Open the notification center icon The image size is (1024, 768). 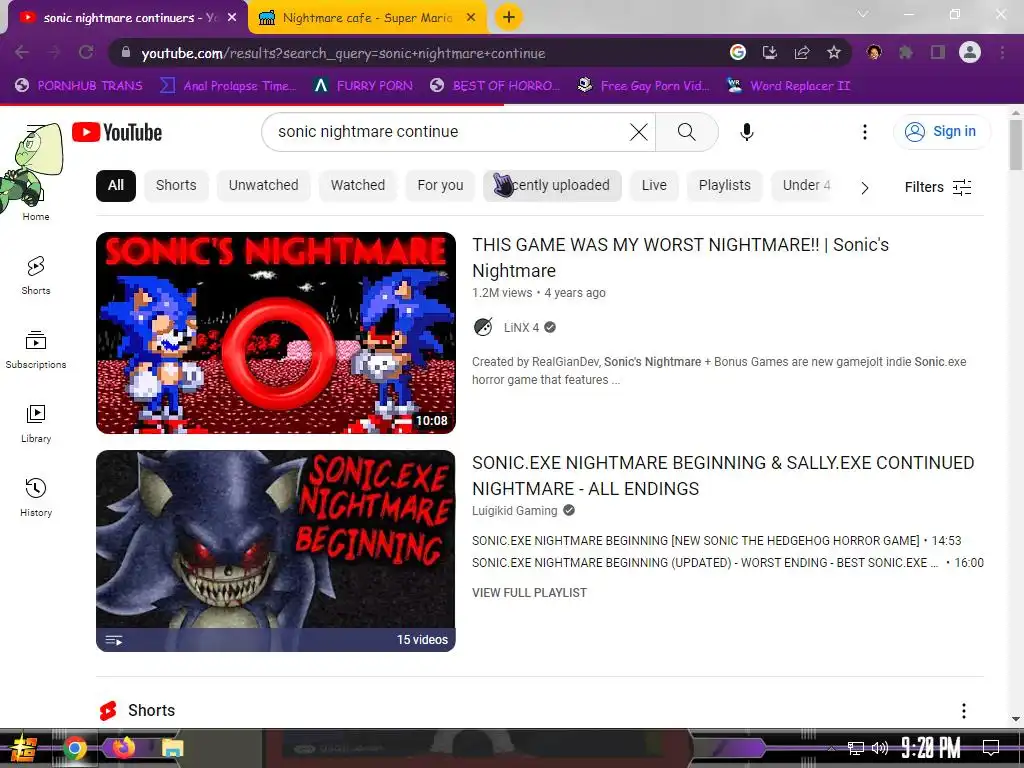[991, 748]
